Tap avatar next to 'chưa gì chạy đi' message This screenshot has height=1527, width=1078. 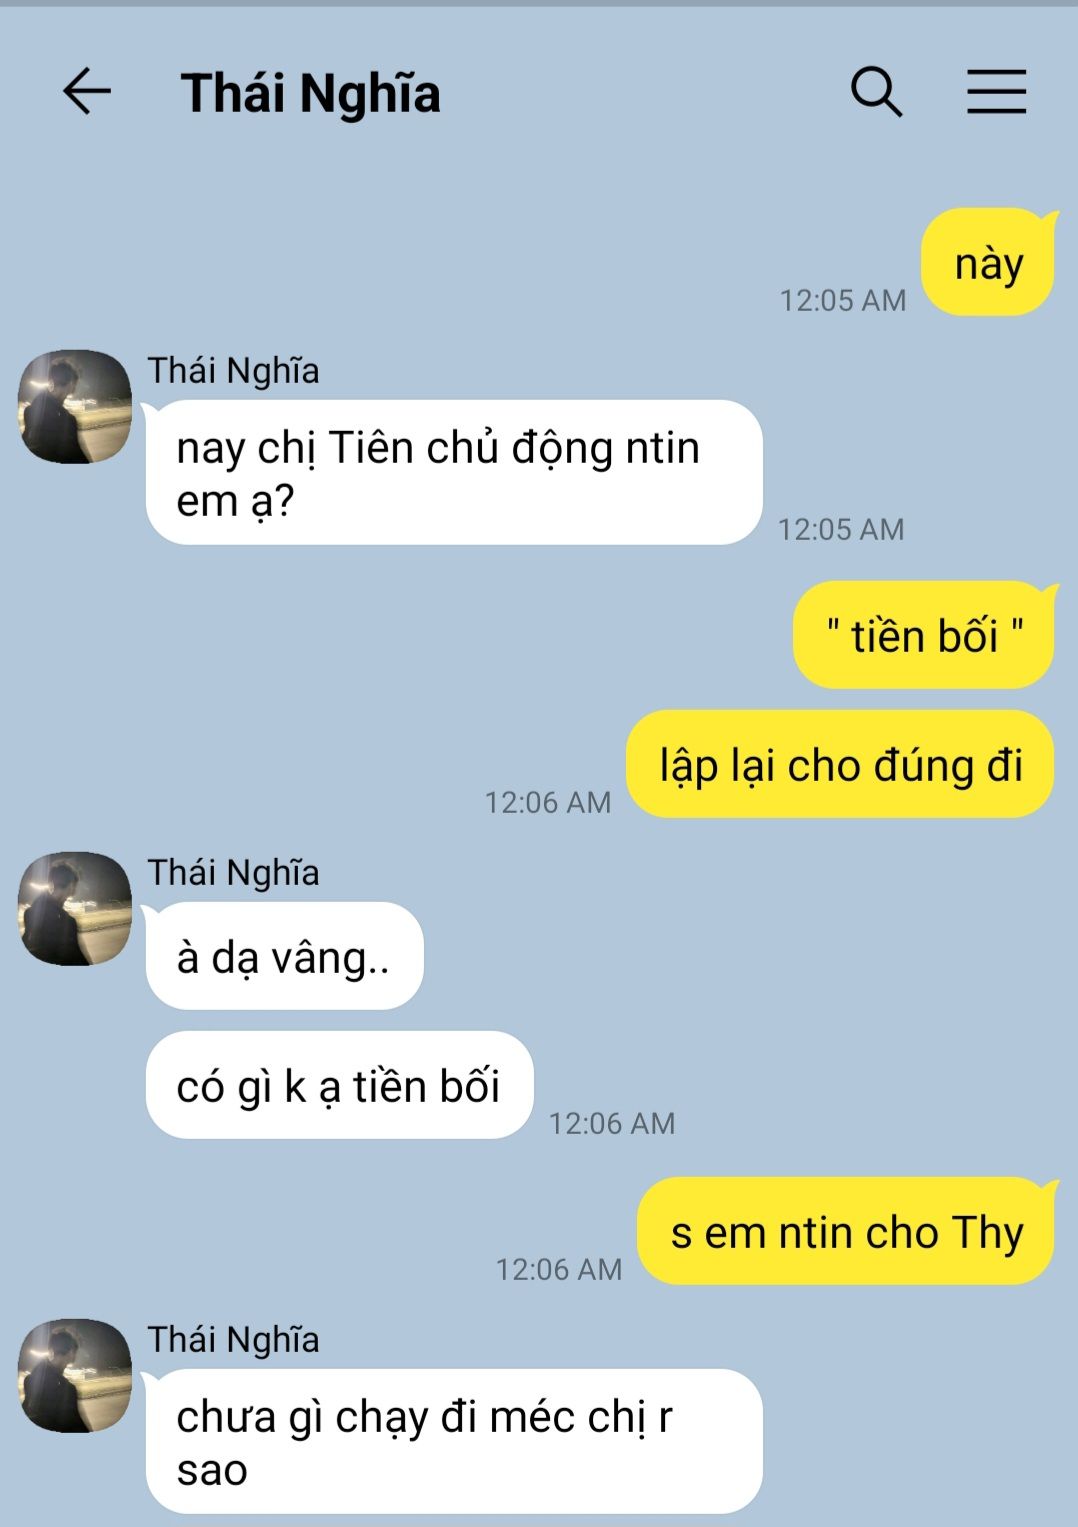(75, 1375)
